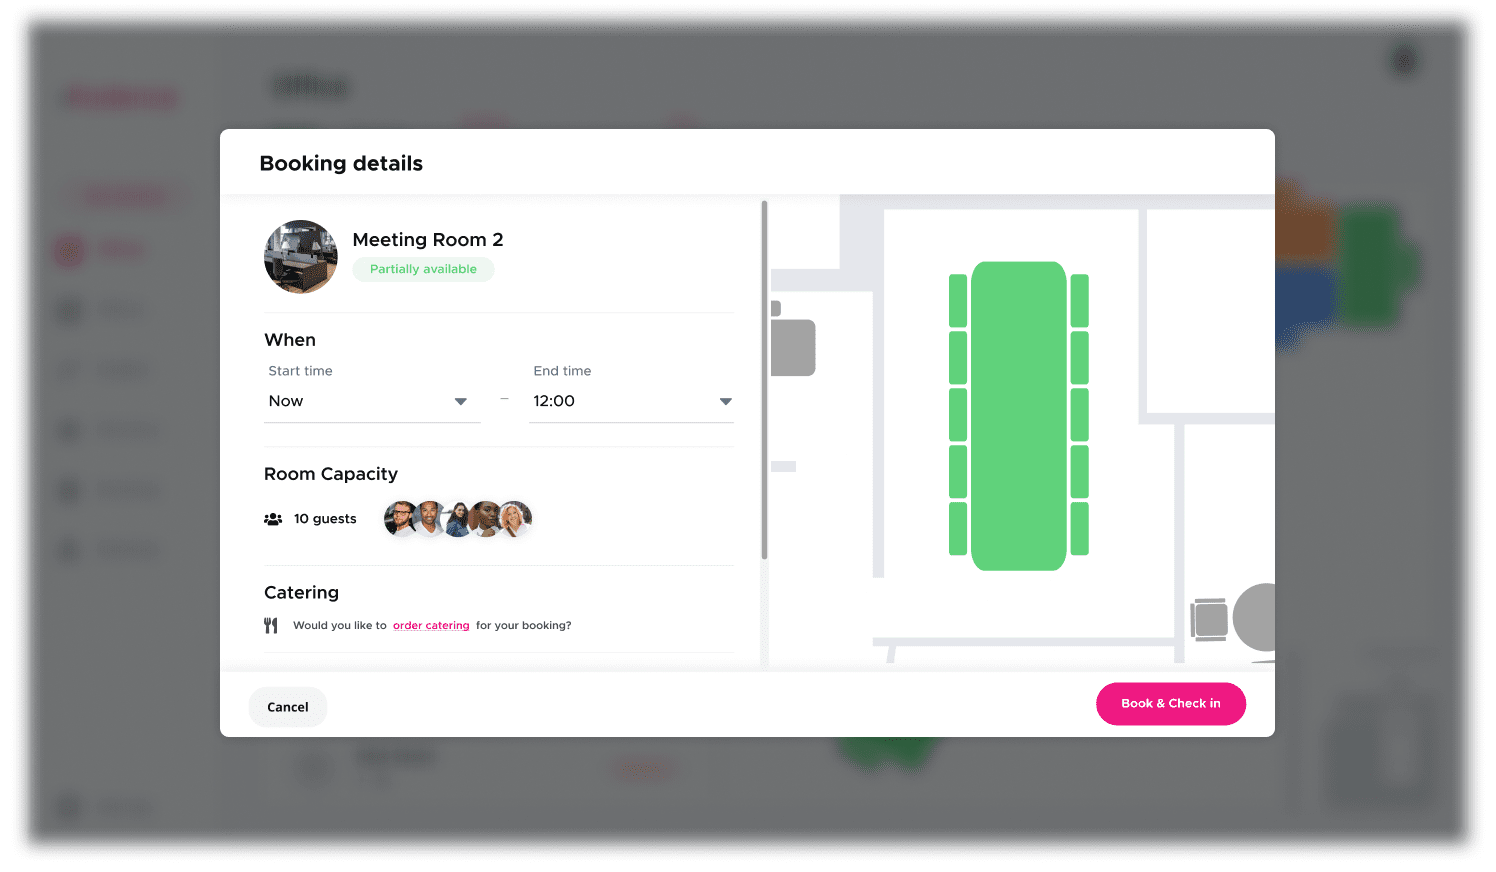Cancel the booking
This screenshot has height=872, width=1496.
(x=287, y=706)
